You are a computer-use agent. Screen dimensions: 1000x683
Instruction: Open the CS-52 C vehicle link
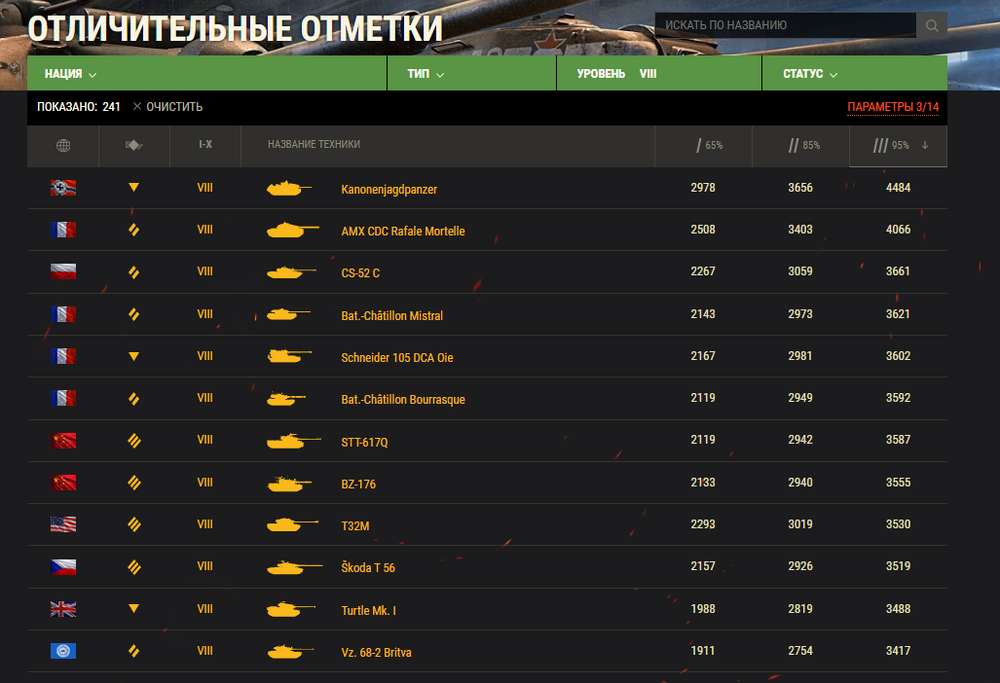(360, 273)
